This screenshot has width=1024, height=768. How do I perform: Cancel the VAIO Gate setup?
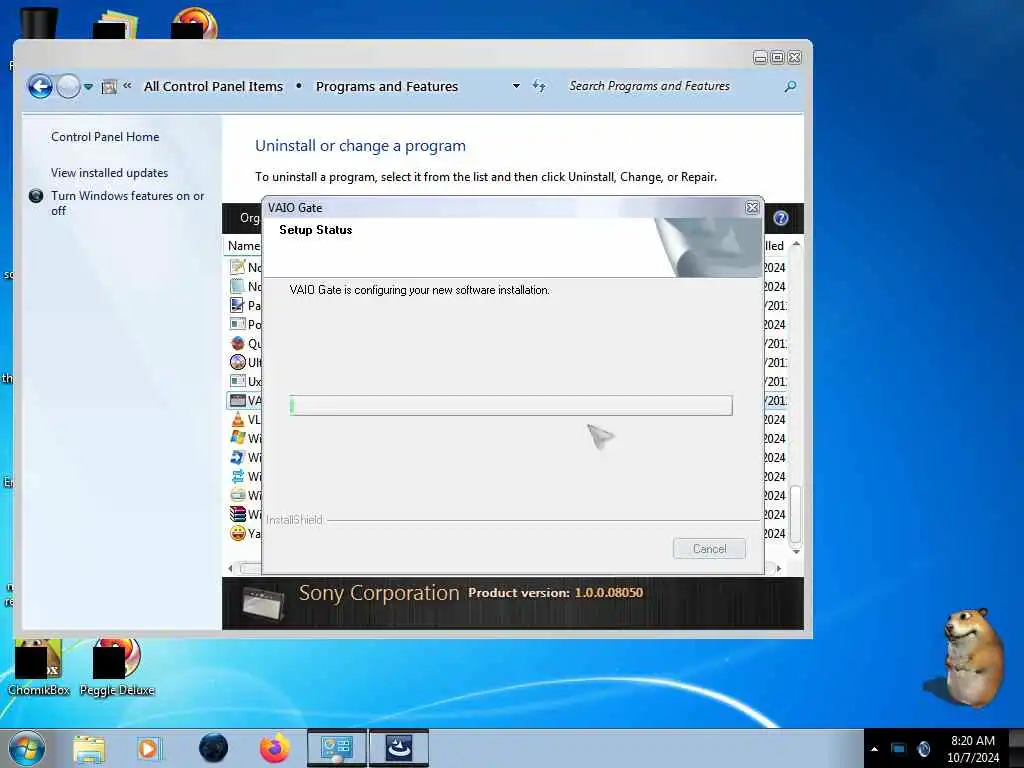coord(709,549)
